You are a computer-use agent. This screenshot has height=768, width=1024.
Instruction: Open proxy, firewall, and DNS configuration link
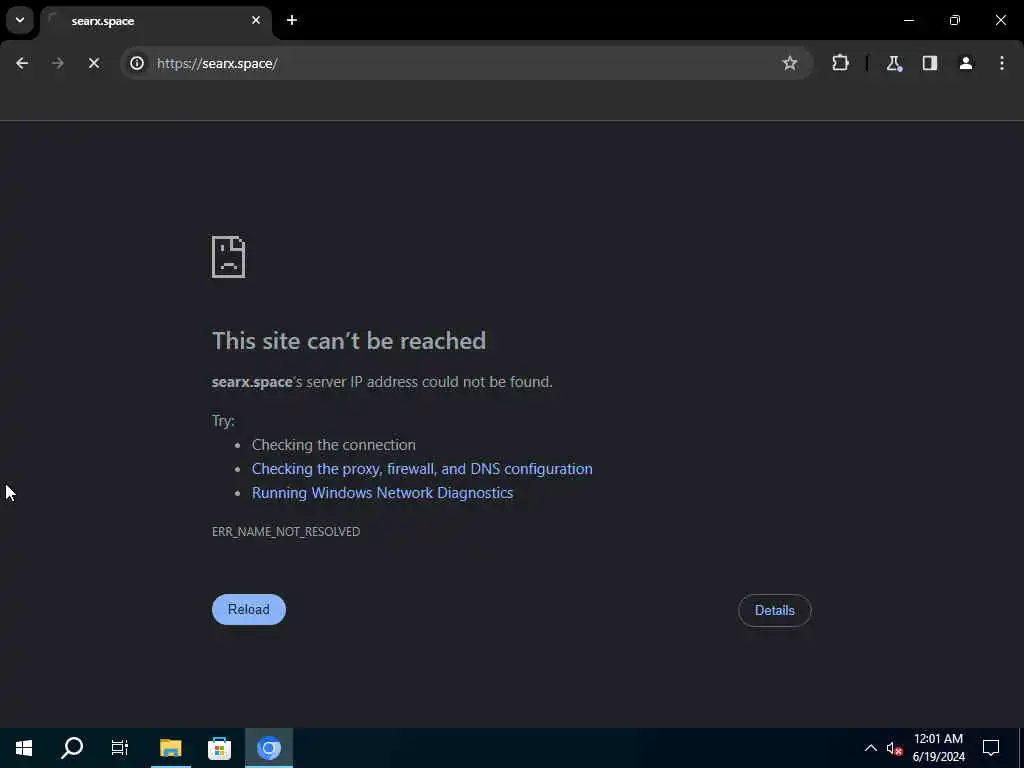[422, 469]
